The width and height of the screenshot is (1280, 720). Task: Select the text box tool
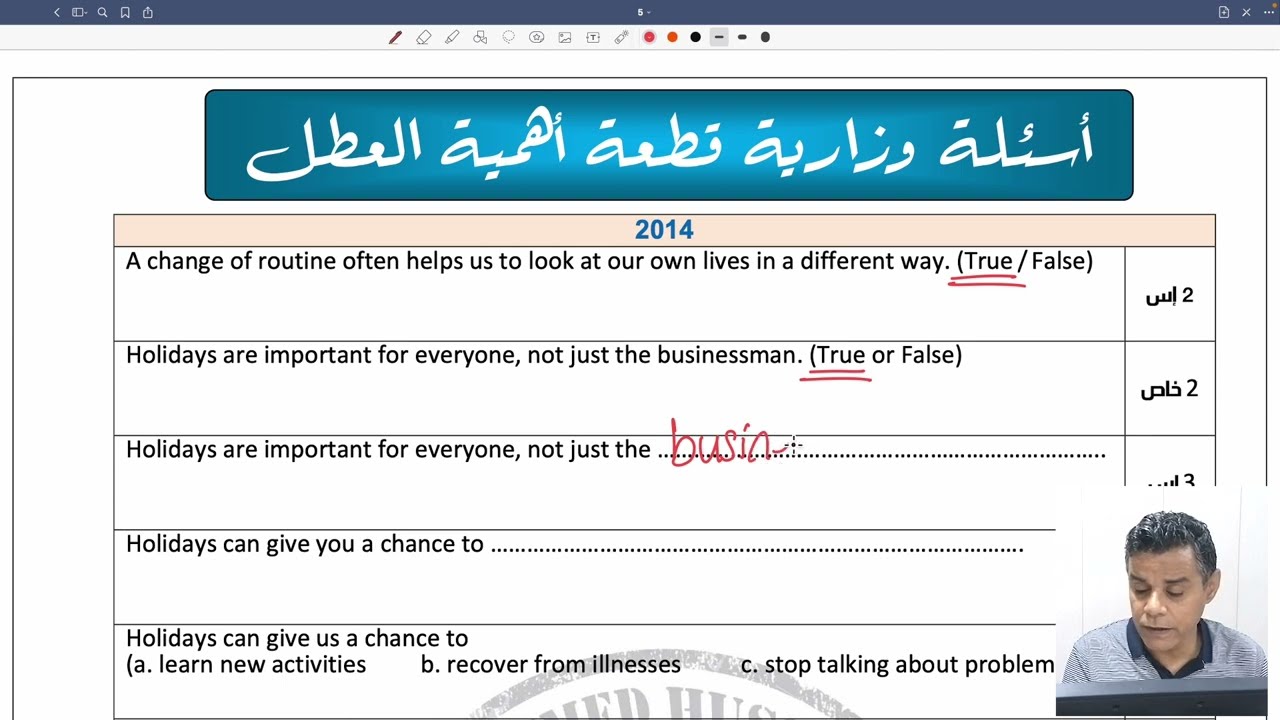(593, 37)
